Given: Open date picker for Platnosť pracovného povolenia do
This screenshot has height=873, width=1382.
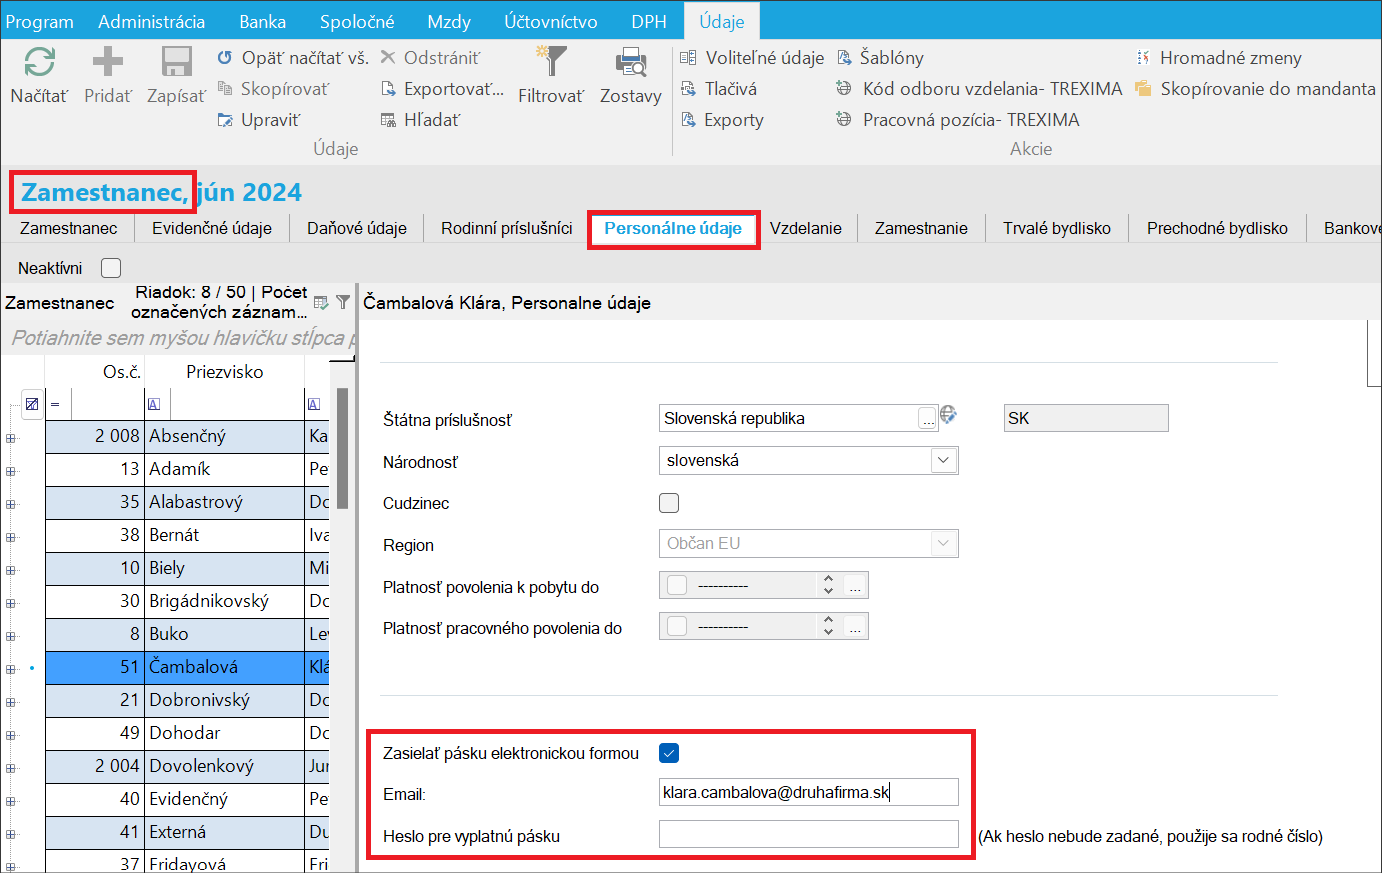Looking at the screenshot, I should pos(854,627).
